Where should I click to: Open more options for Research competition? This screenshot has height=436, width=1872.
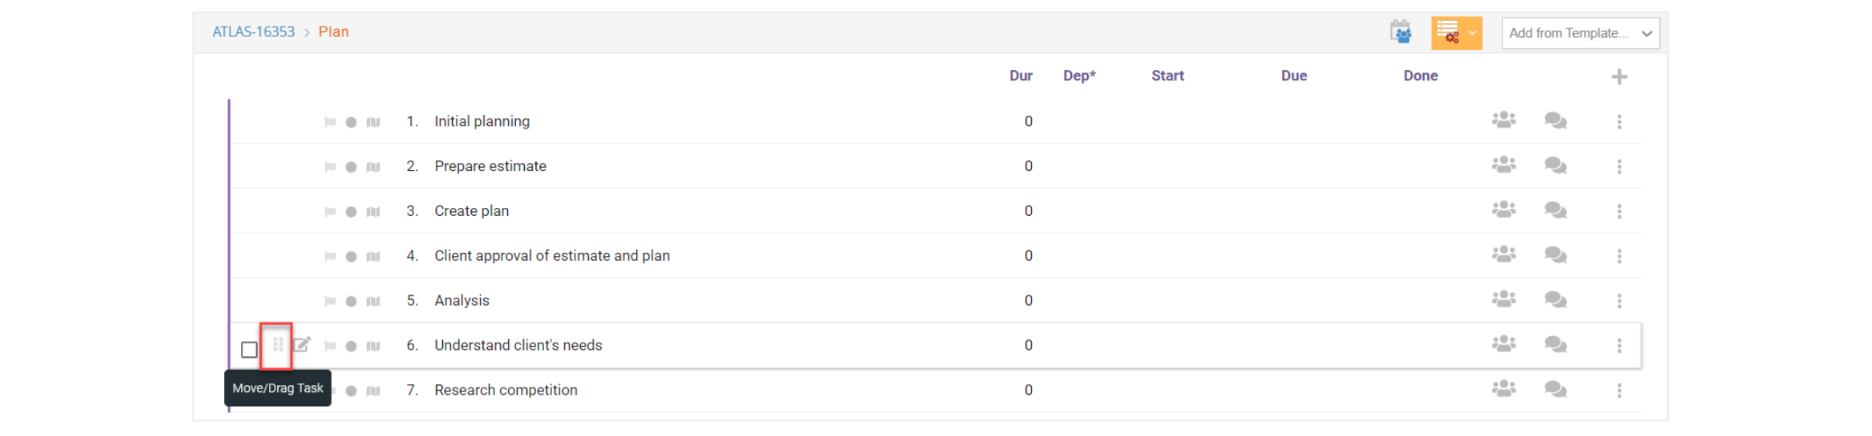[1619, 390]
